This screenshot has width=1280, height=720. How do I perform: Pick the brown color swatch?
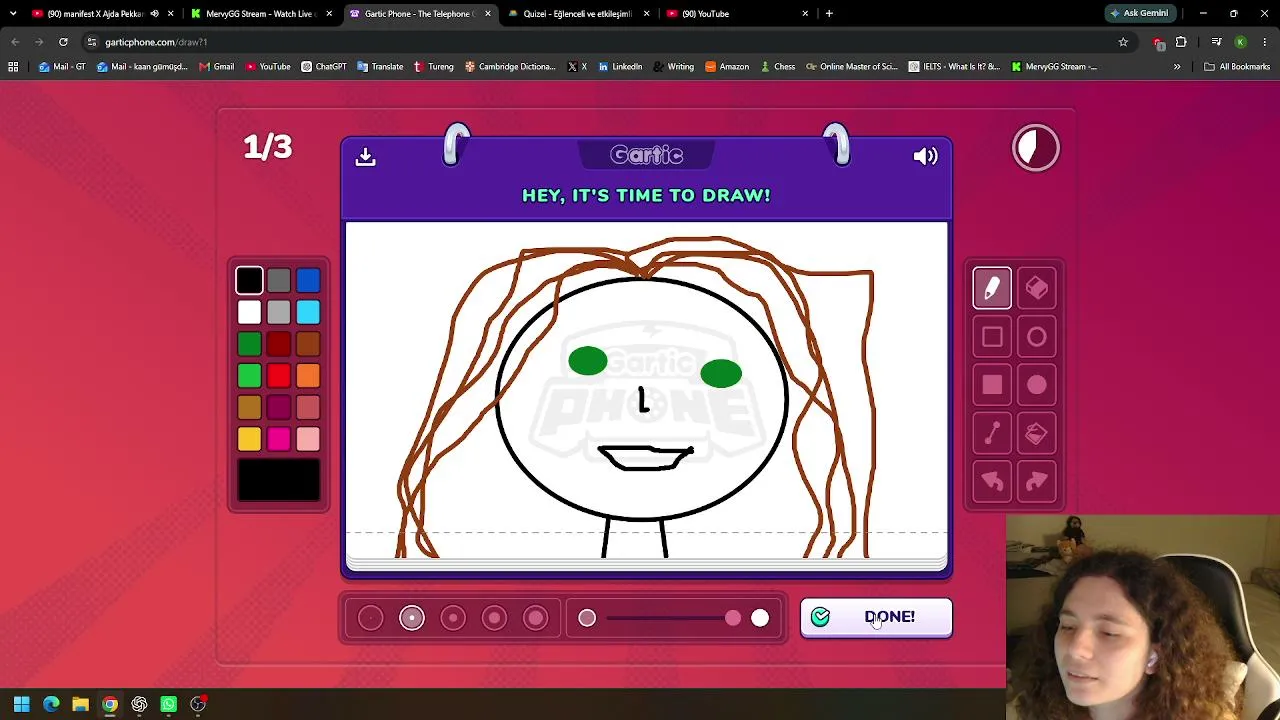coord(308,344)
